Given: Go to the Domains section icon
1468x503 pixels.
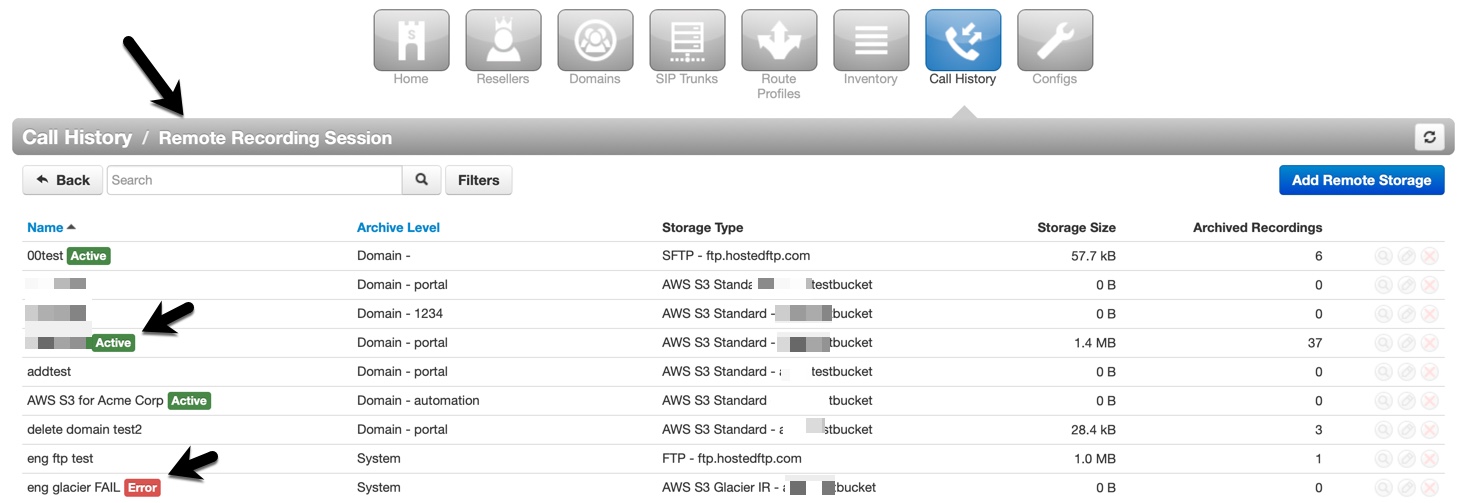Looking at the screenshot, I should point(595,41).
